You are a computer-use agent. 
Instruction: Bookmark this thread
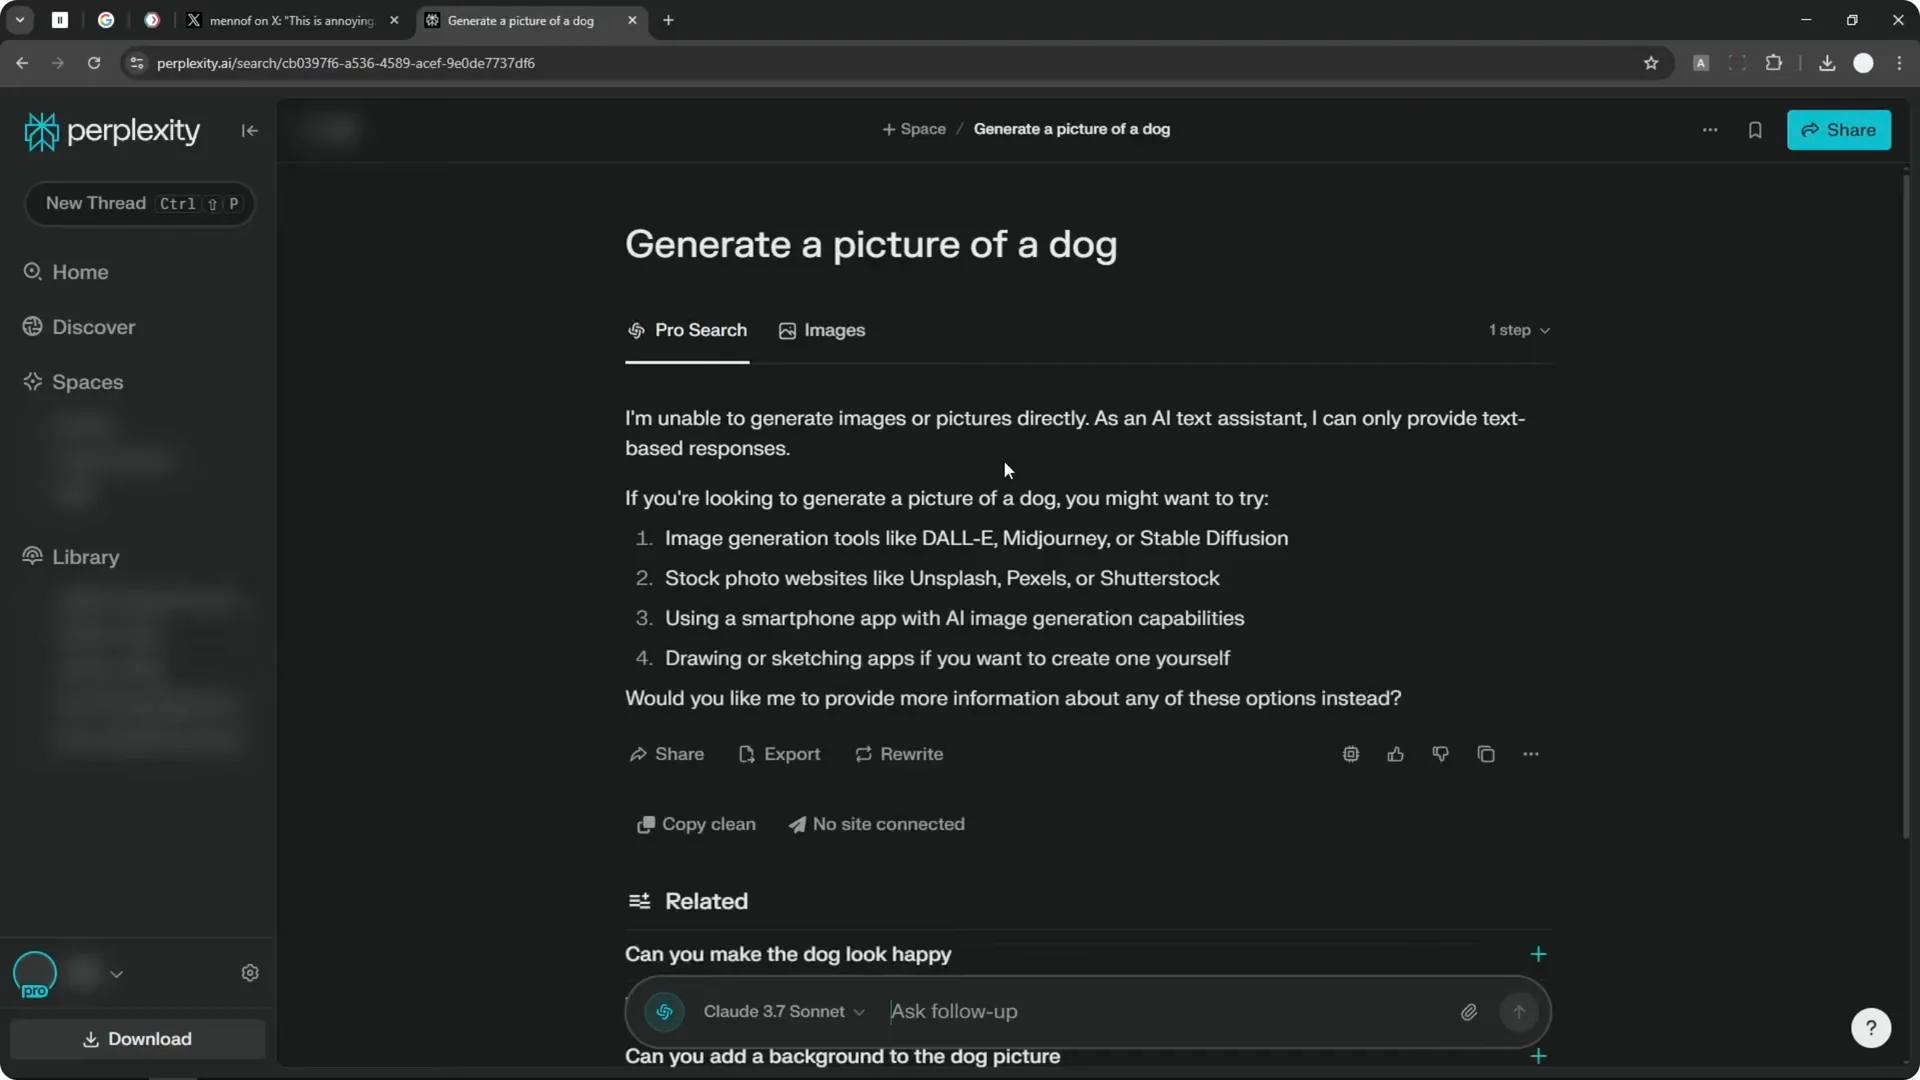[1756, 130]
